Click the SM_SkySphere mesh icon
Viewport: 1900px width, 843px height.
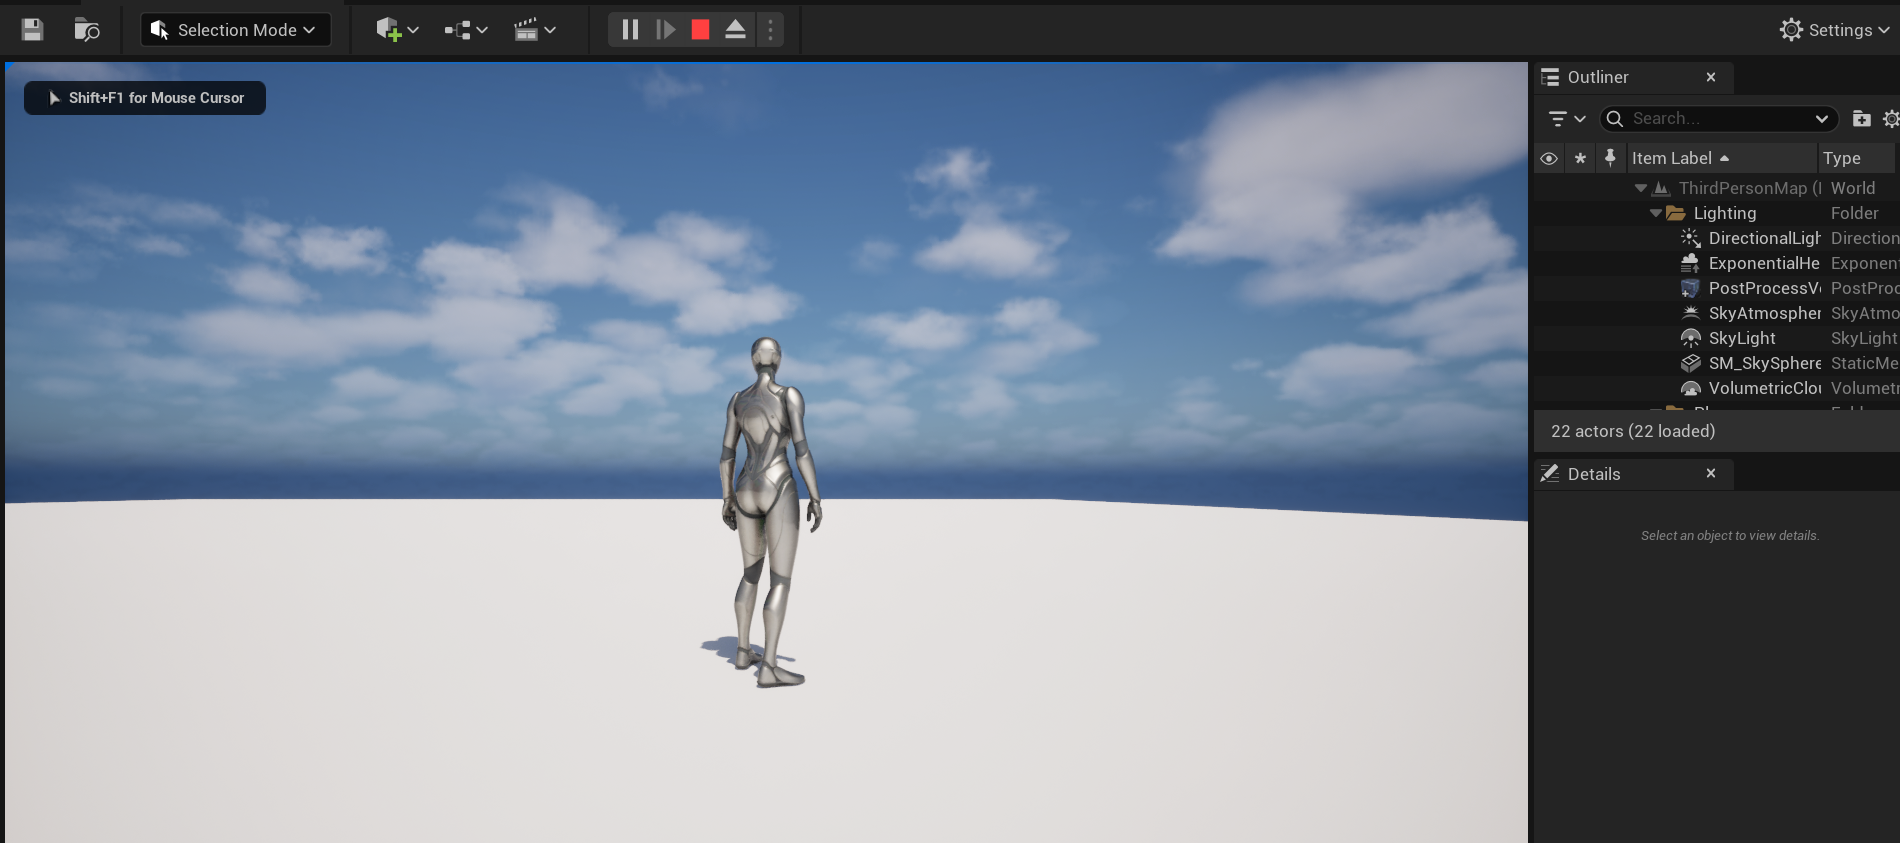(1690, 363)
